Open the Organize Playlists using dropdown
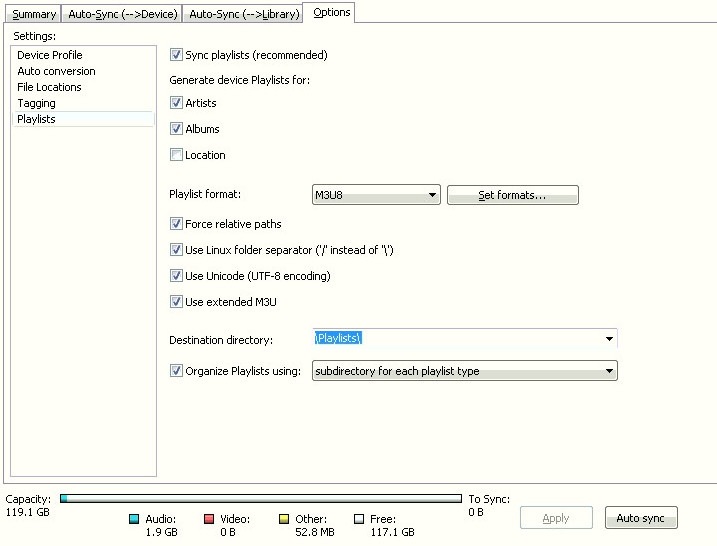The image size is (717, 546). pos(464,371)
